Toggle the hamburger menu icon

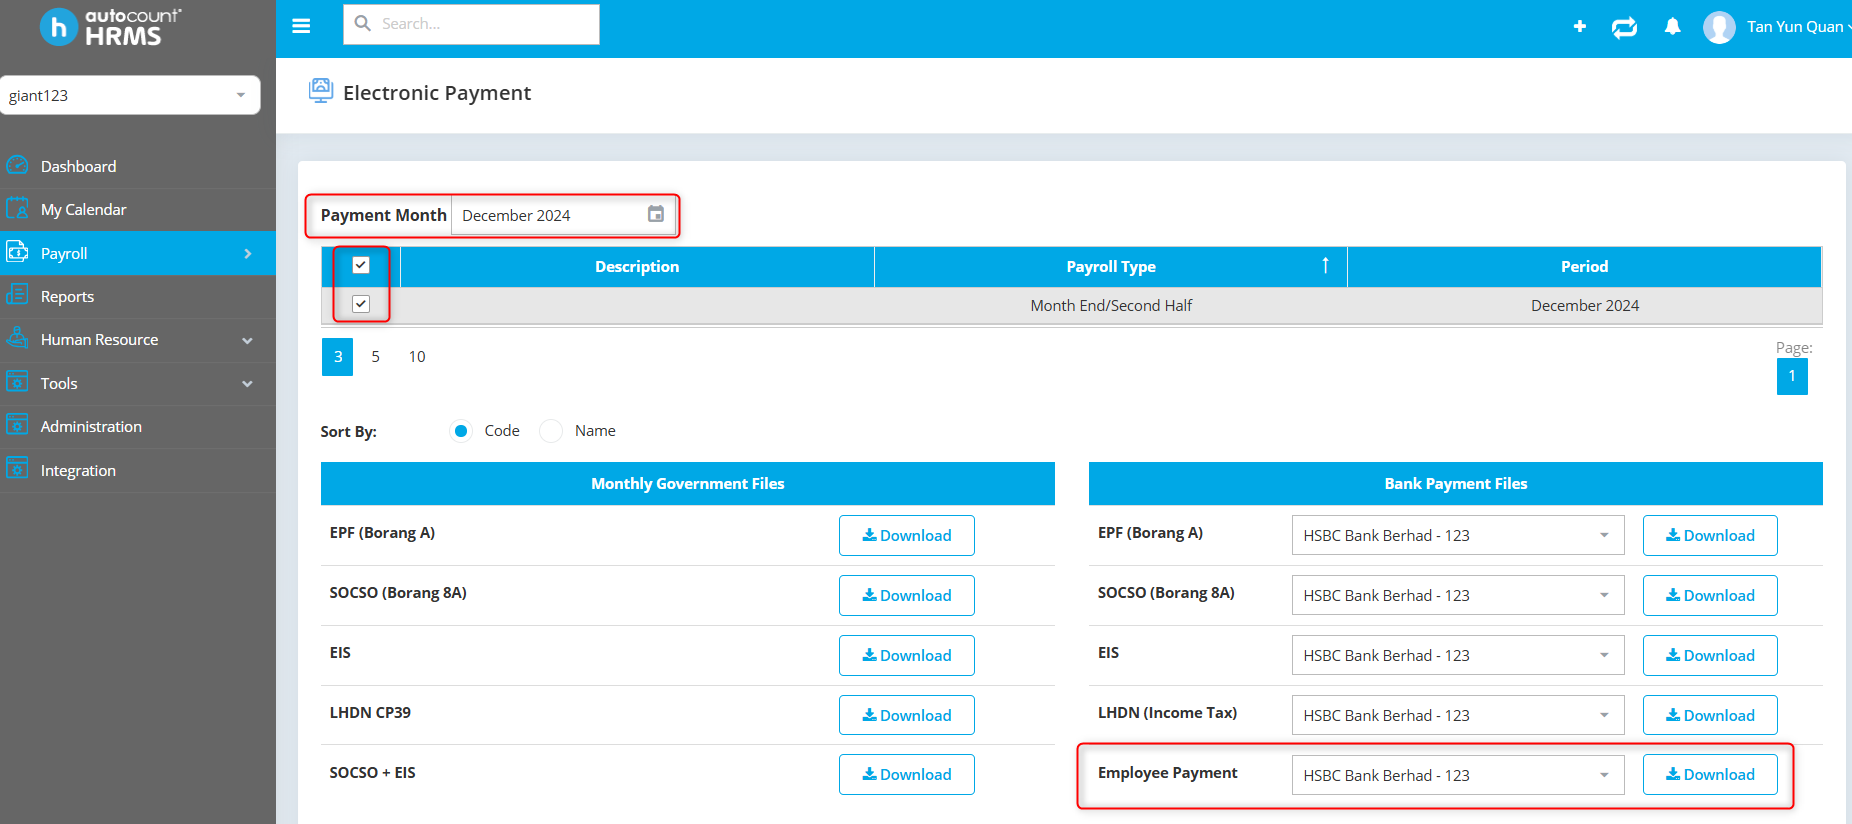click(301, 26)
